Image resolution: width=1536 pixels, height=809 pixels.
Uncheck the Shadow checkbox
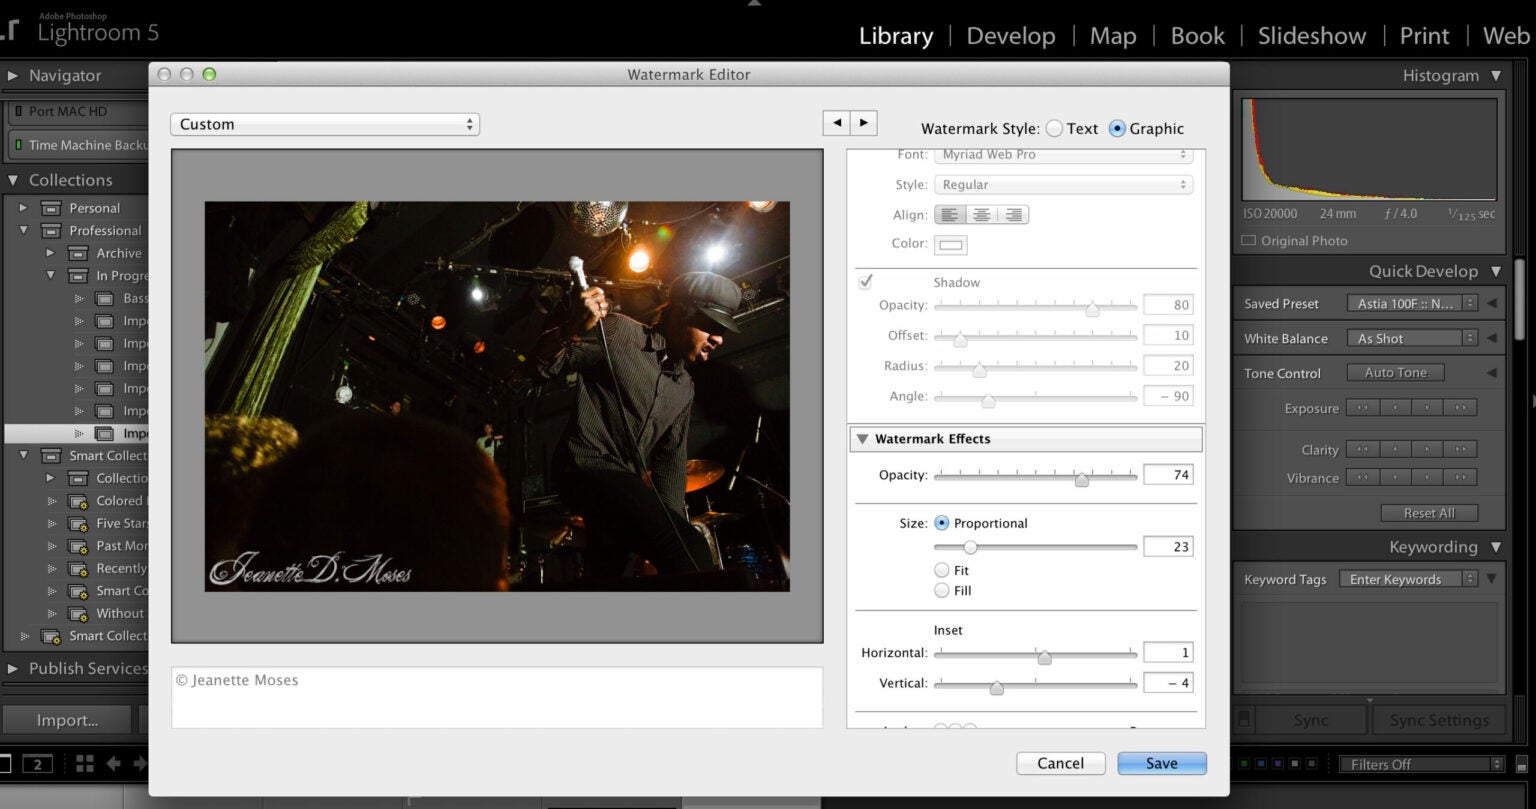click(x=866, y=281)
